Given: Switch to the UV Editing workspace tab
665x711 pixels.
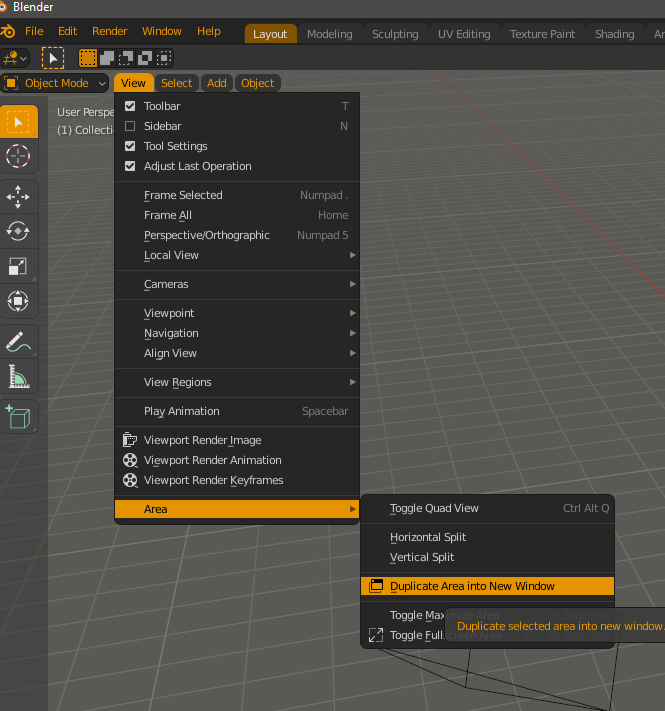Looking at the screenshot, I should pos(464,34).
